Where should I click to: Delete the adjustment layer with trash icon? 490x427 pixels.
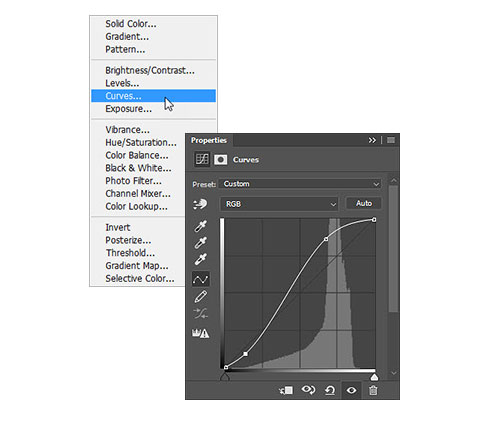(373, 390)
